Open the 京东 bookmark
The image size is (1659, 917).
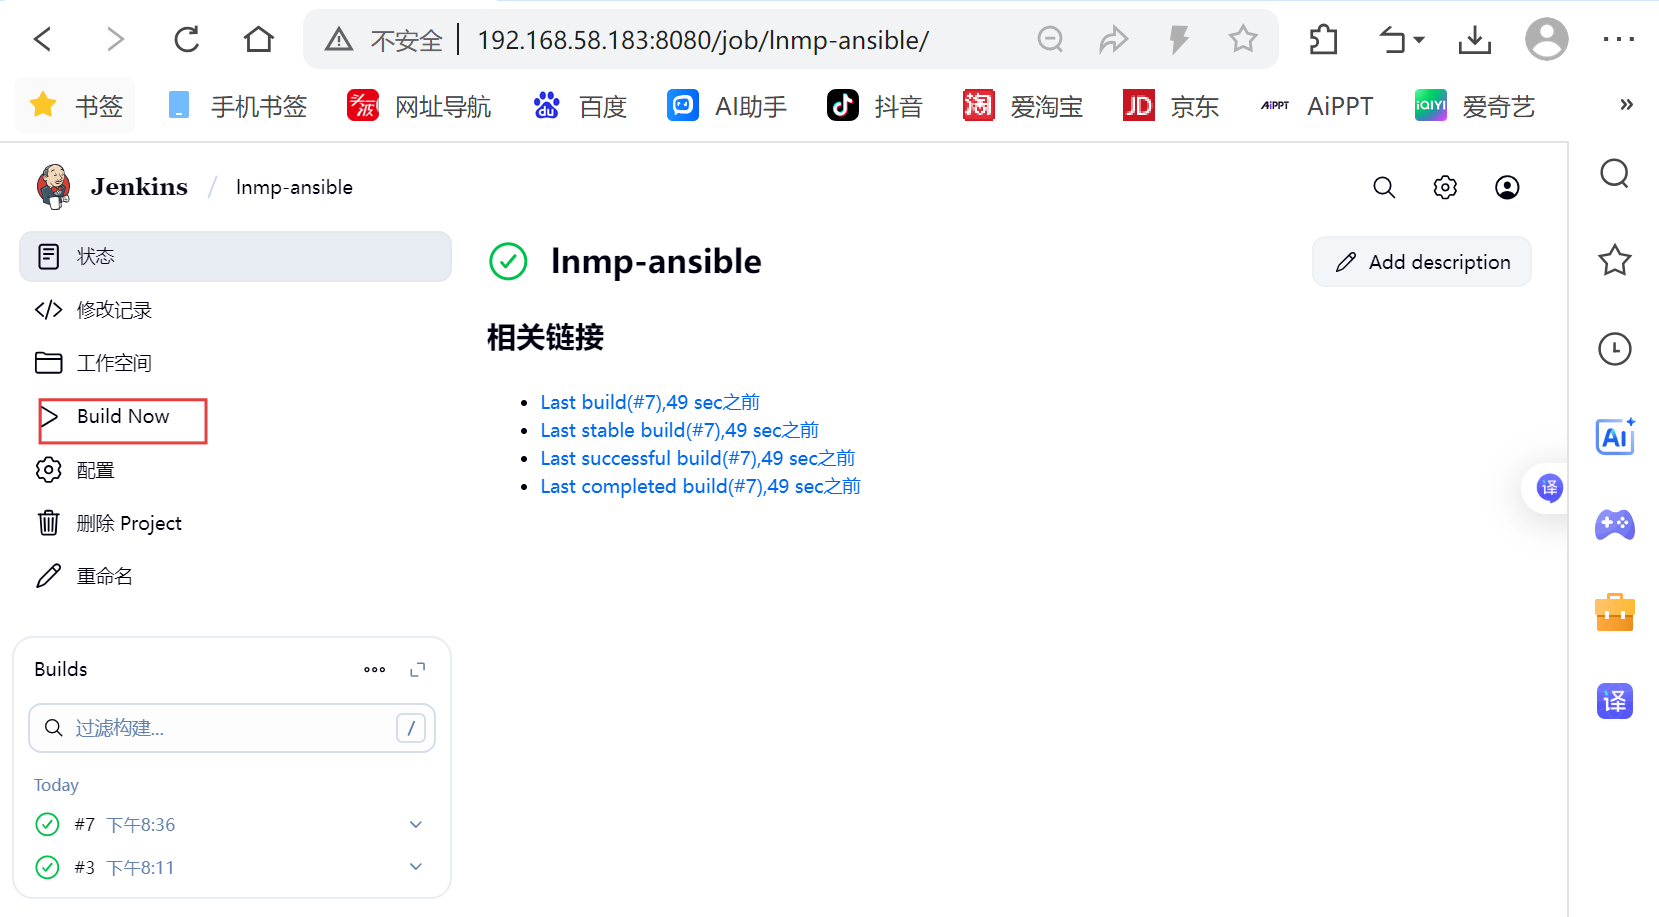point(1171,105)
